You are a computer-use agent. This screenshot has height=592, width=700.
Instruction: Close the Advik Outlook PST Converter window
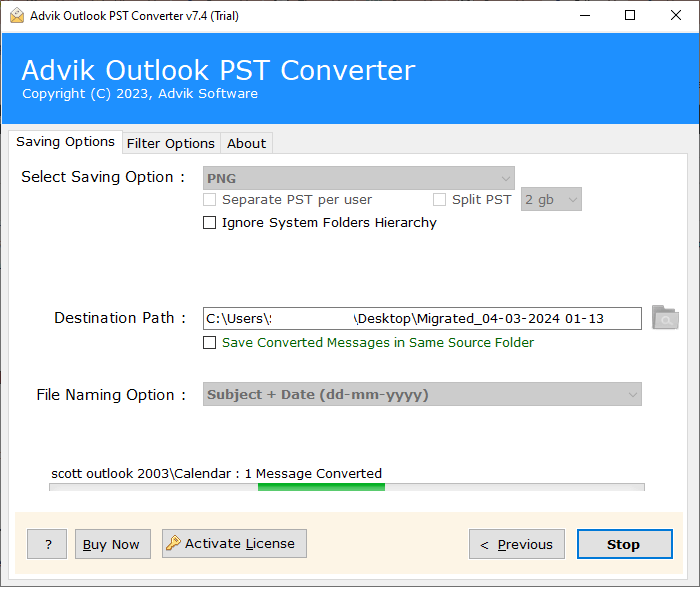tap(676, 16)
